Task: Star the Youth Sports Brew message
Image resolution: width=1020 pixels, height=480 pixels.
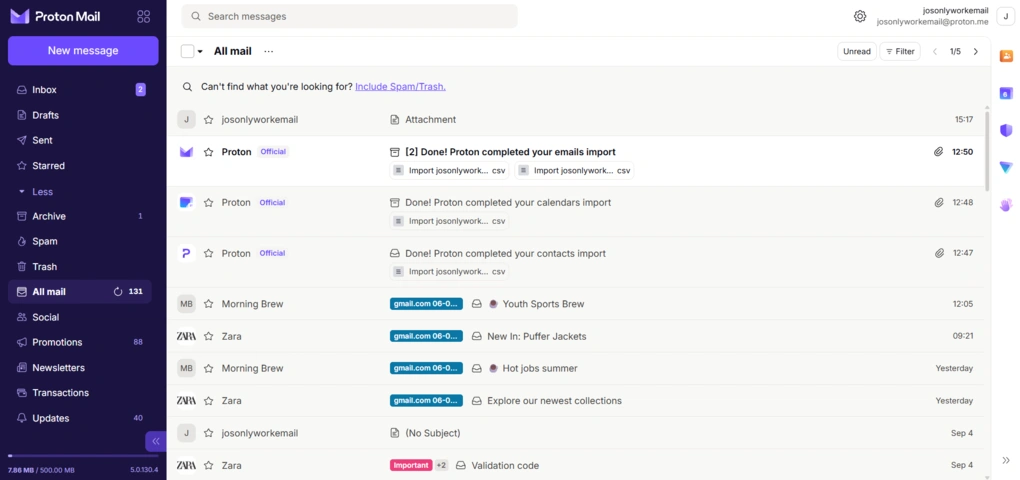Action: (x=208, y=304)
